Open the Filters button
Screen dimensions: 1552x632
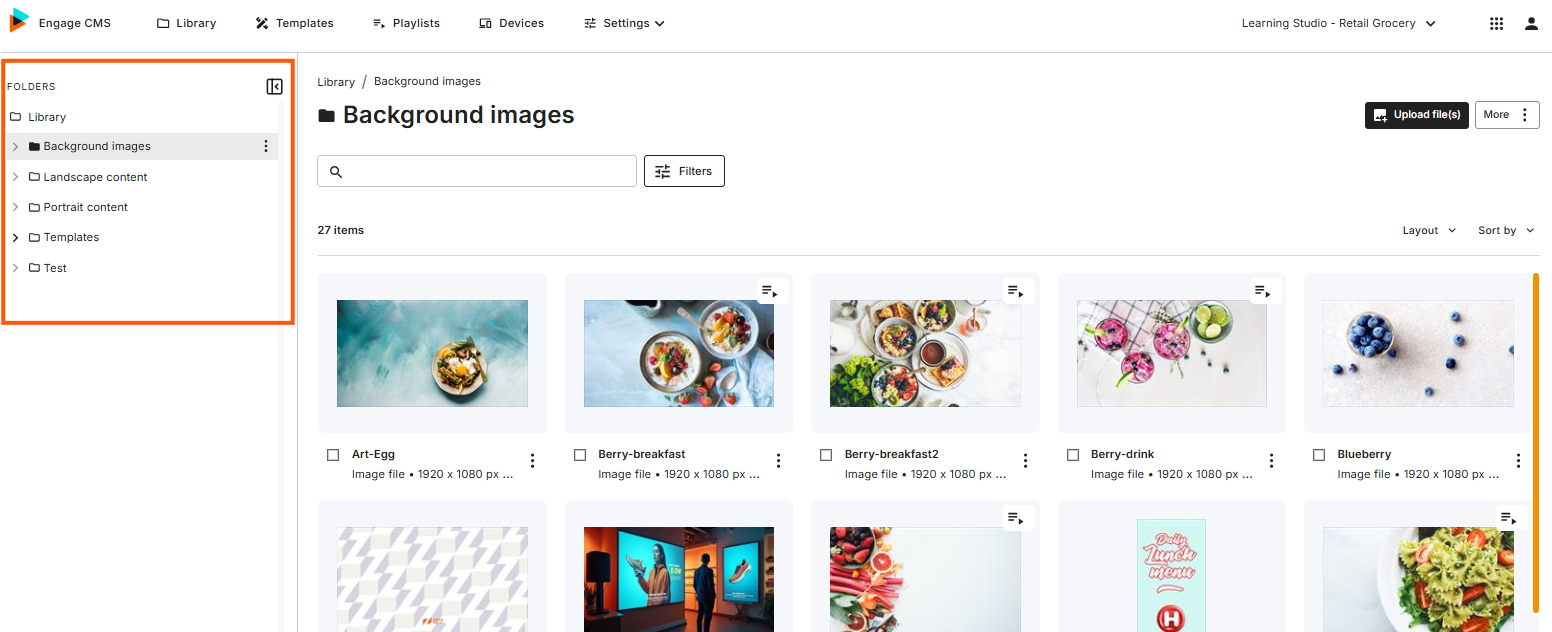(684, 171)
